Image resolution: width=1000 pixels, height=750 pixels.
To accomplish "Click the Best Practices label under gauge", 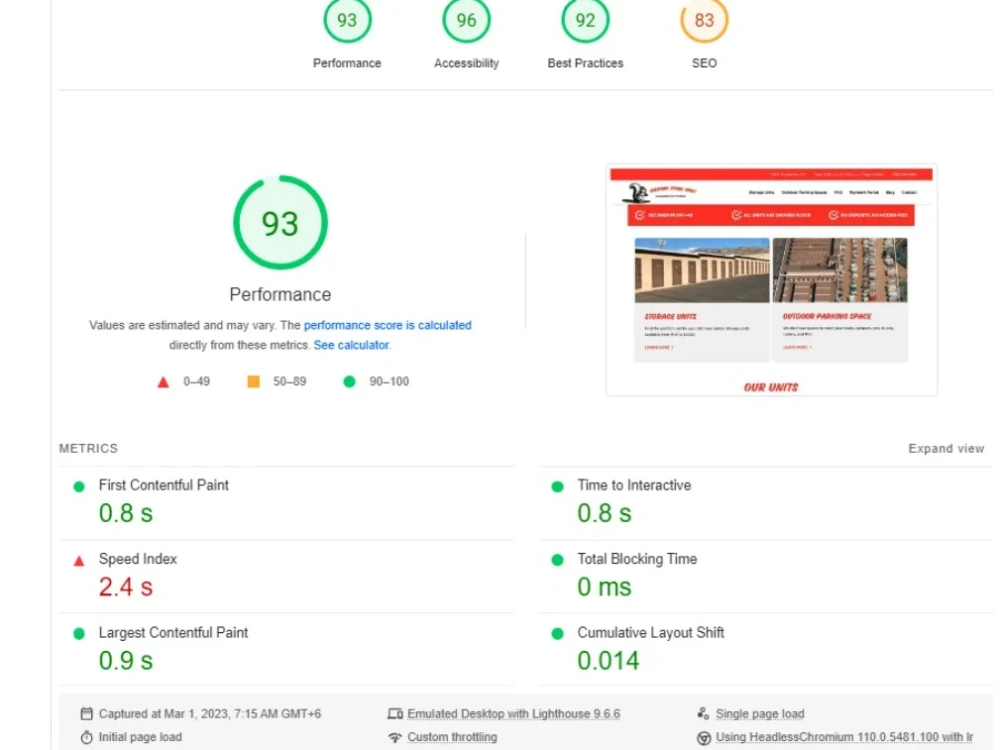I will [x=585, y=63].
